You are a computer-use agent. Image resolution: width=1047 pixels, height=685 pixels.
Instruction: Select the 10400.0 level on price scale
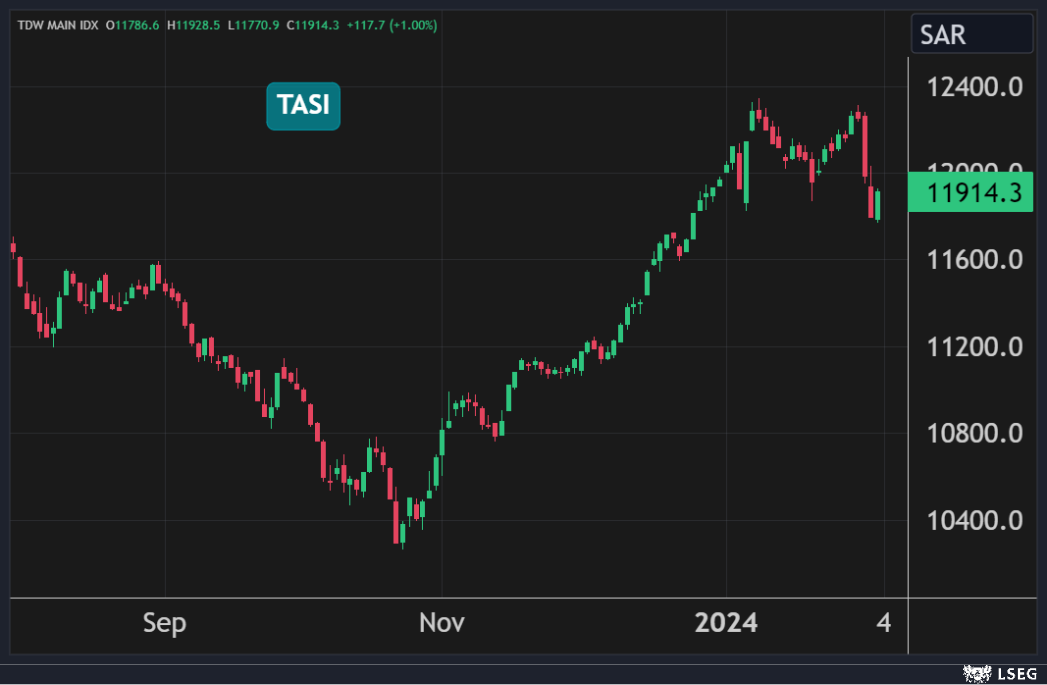tap(975, 521)
